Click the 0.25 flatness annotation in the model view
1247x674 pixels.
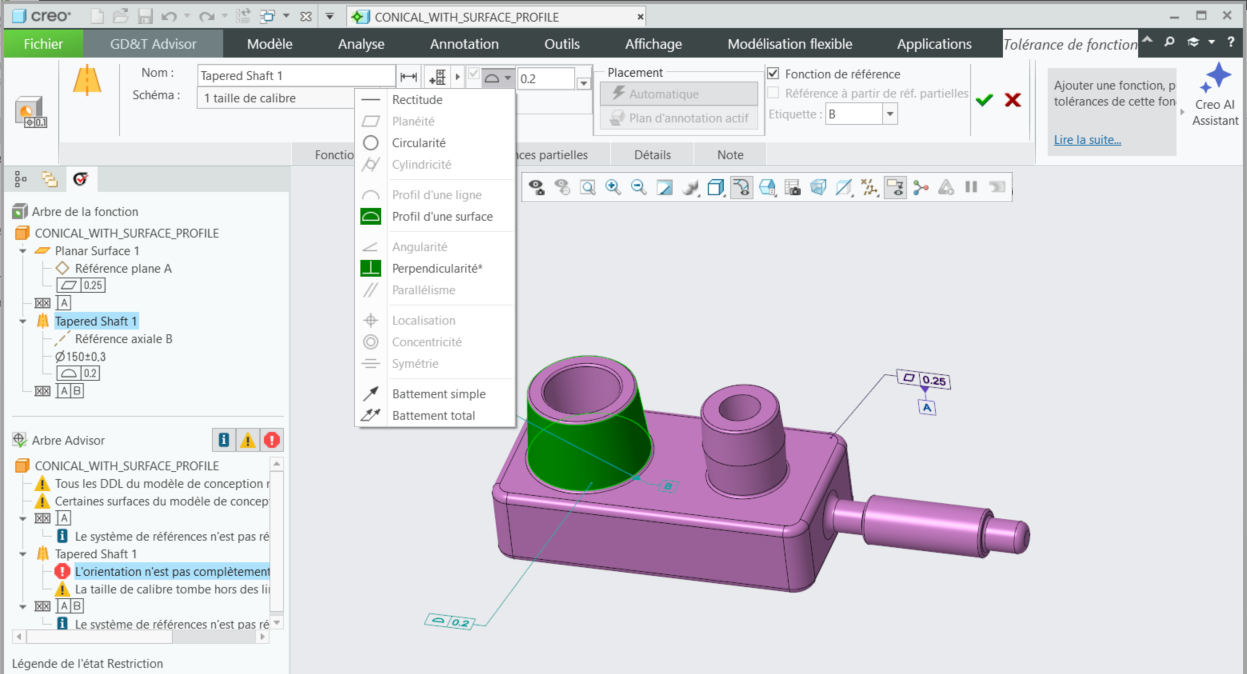925,380
